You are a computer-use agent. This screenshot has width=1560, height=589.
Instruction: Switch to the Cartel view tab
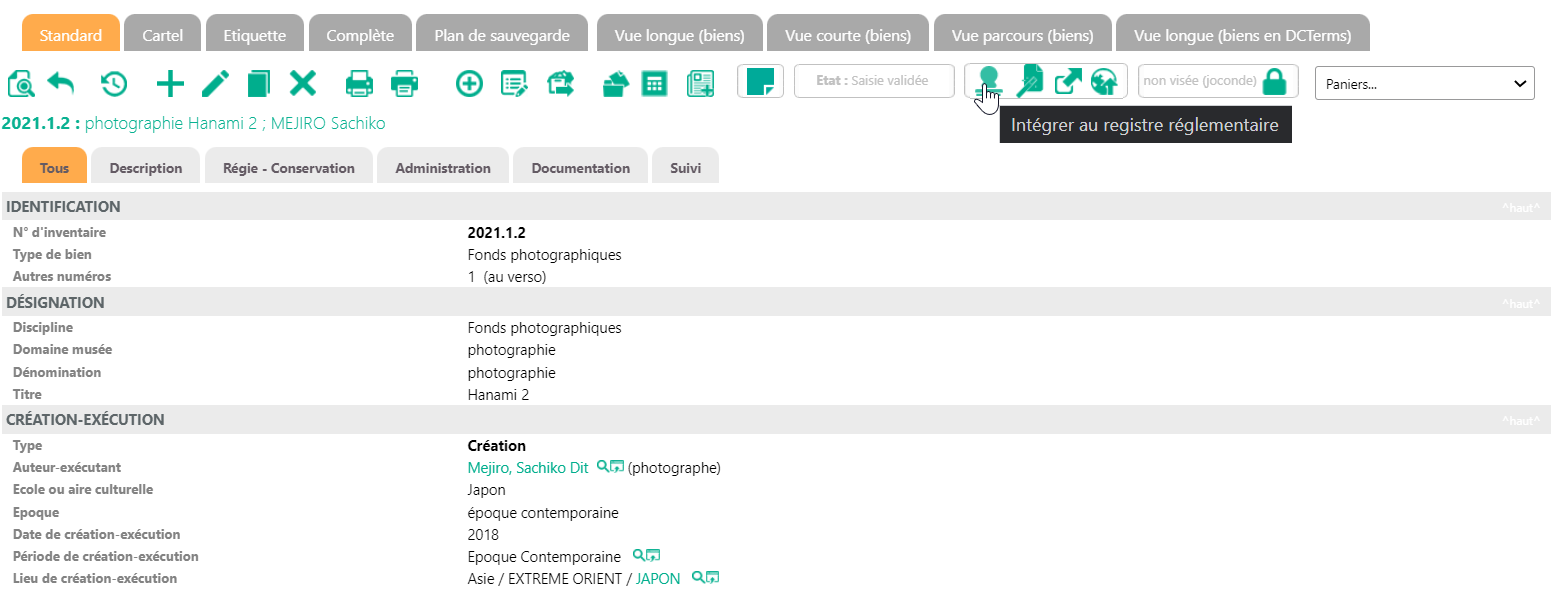click(x=162, y=35)
